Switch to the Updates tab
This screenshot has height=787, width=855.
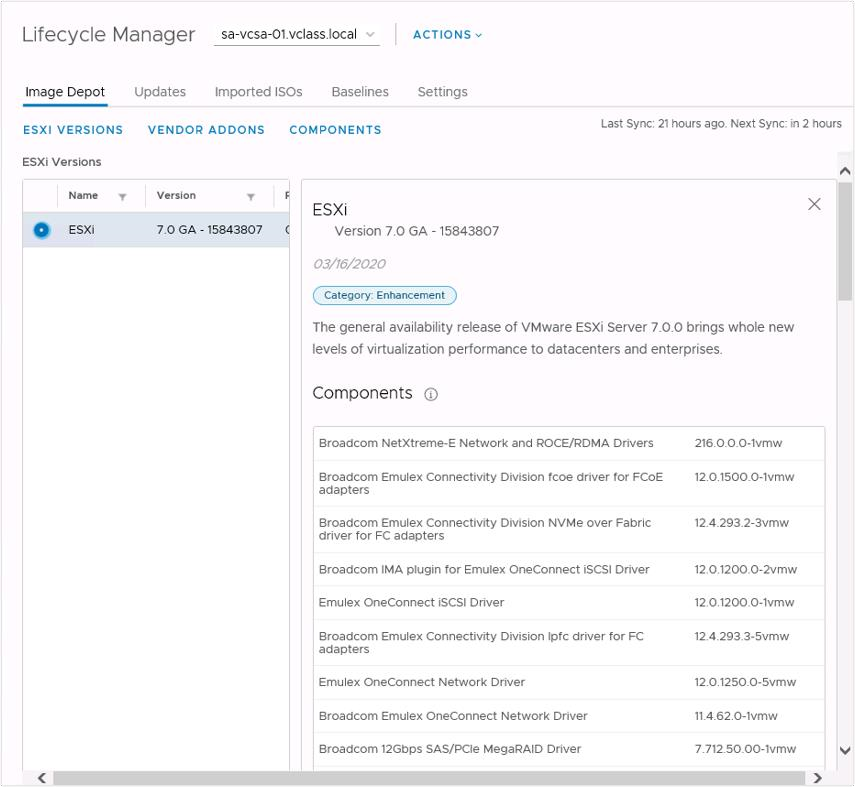click(160, 92)
